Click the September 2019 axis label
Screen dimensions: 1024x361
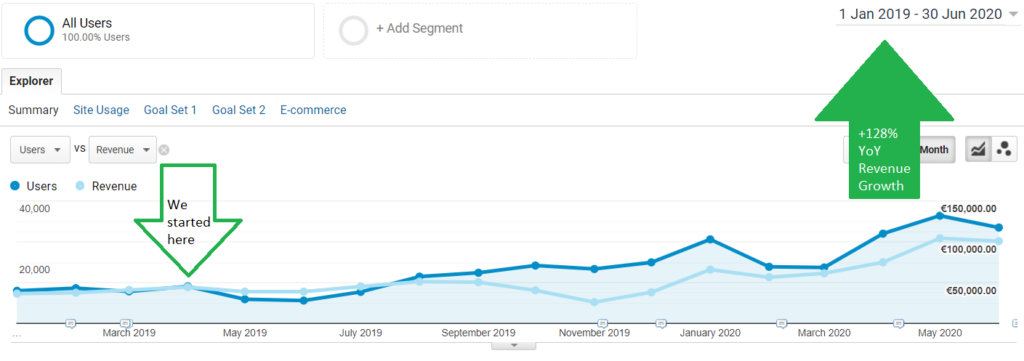[479, 333]
